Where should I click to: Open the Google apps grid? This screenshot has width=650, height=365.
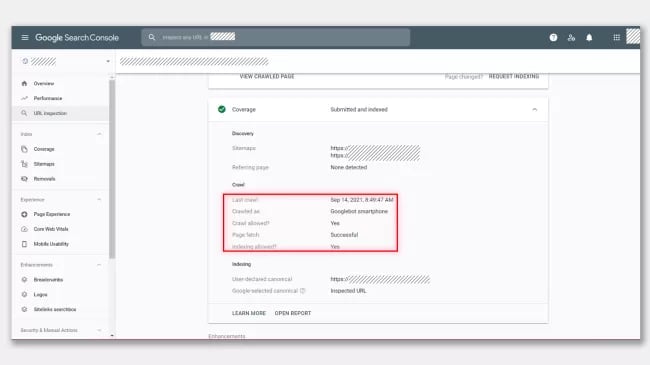[x=616, y=38]
